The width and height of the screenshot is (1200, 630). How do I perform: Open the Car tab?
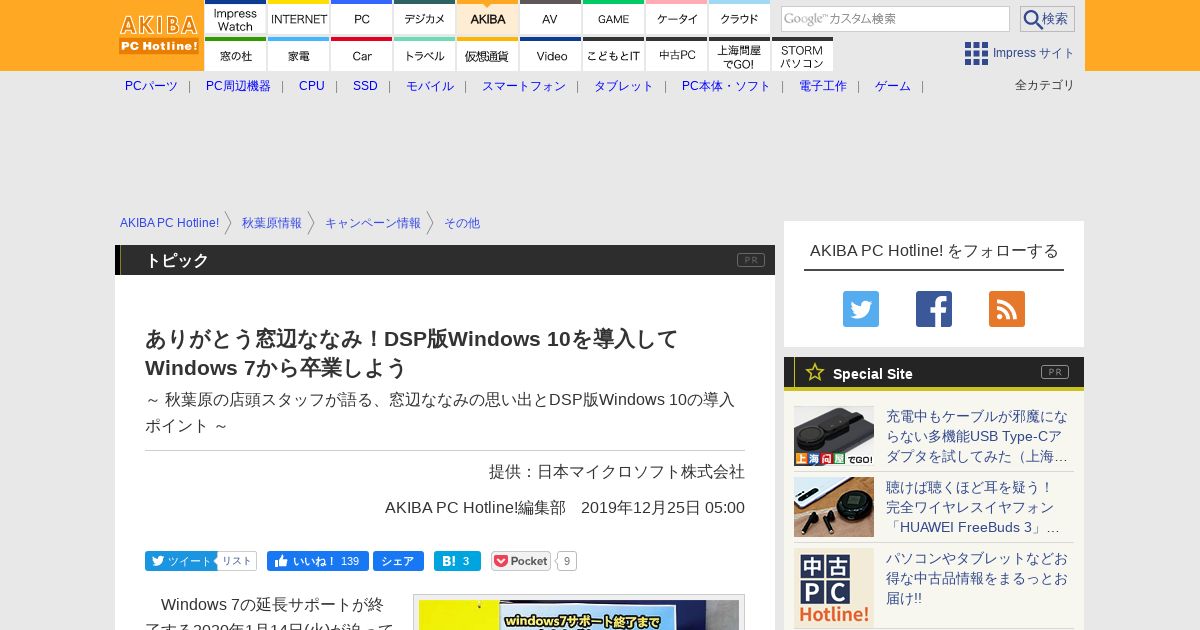tap(362, 54)
